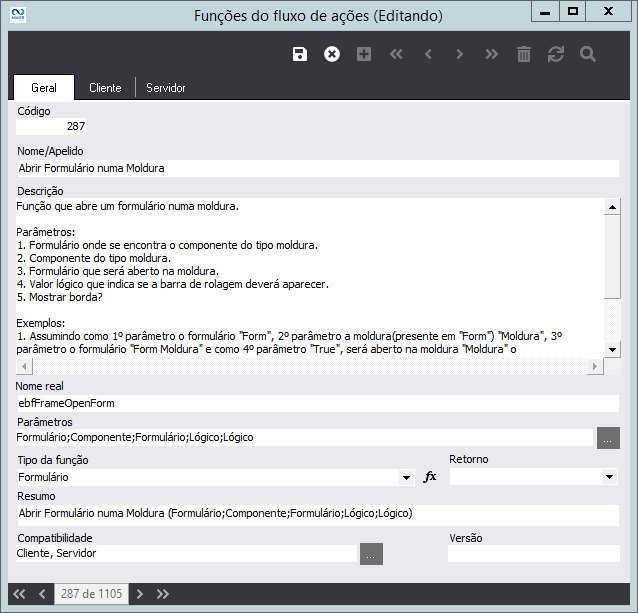Click the toolbar previous record arrow

click(428, 54)
